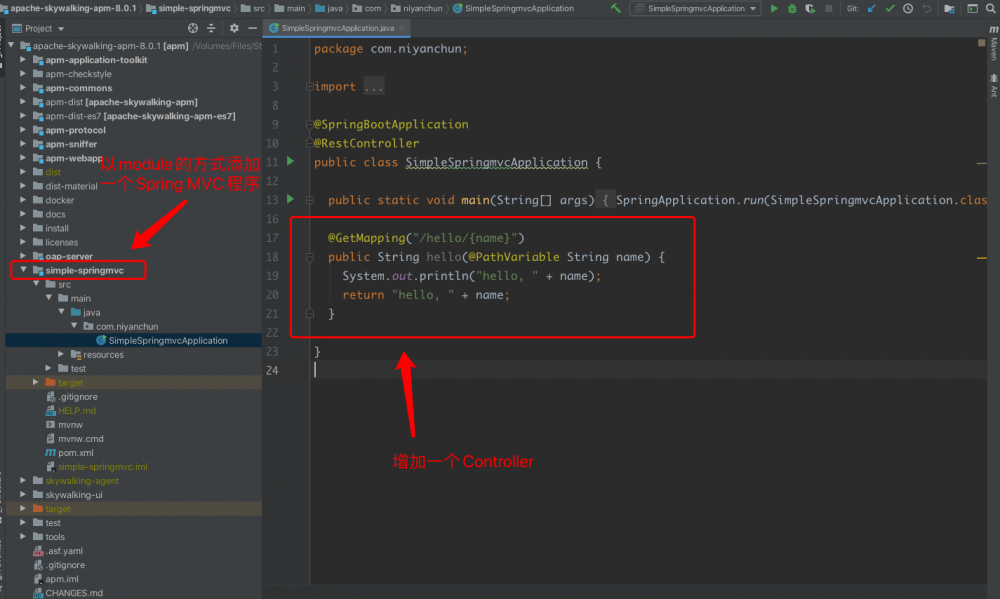Click run gutter arrow beside main method
The width and height of the screenshot is (1000, 599).
(x=291, y=199)
